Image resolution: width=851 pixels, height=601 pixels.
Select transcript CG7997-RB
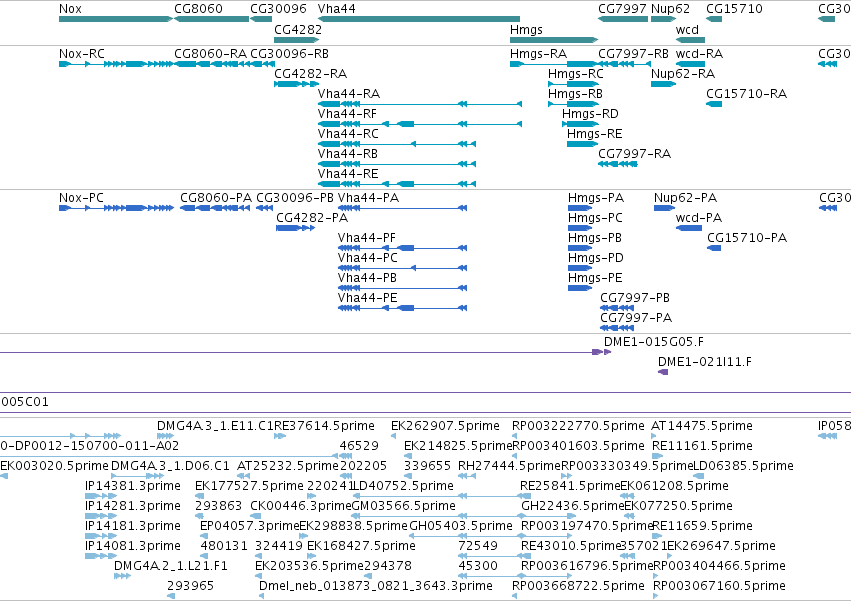click(633, 54)
